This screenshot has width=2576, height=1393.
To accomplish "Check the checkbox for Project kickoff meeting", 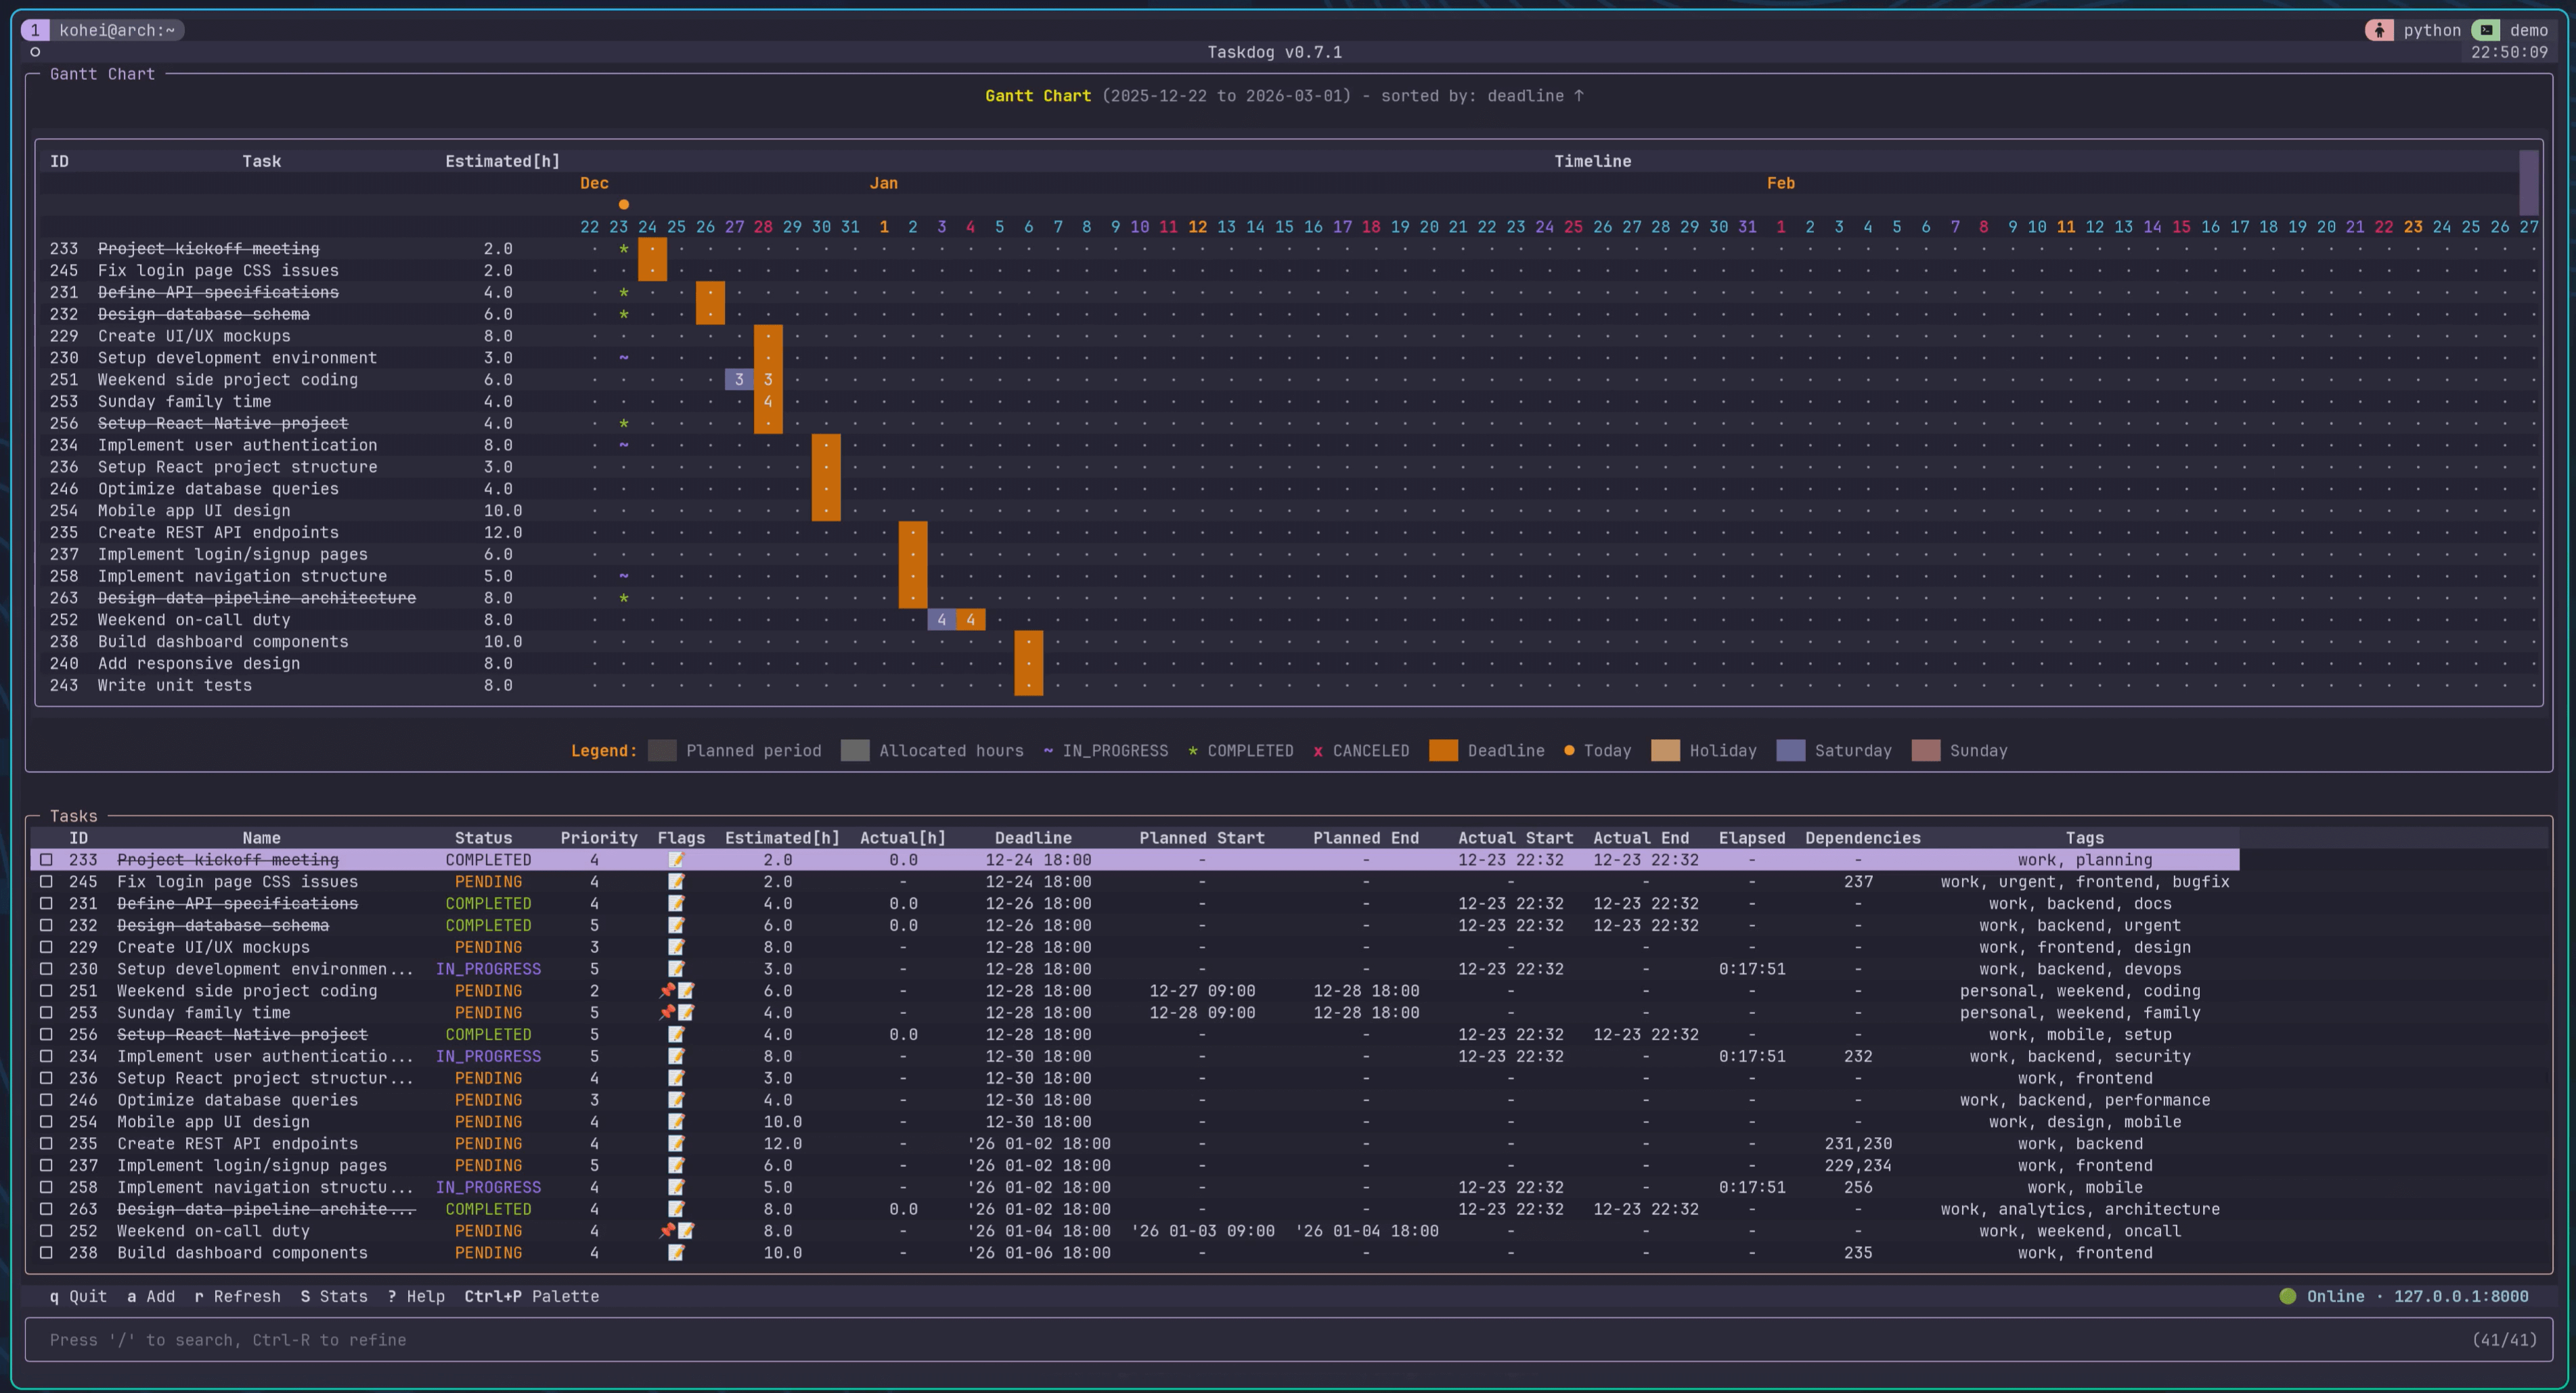I will [46, 859].
